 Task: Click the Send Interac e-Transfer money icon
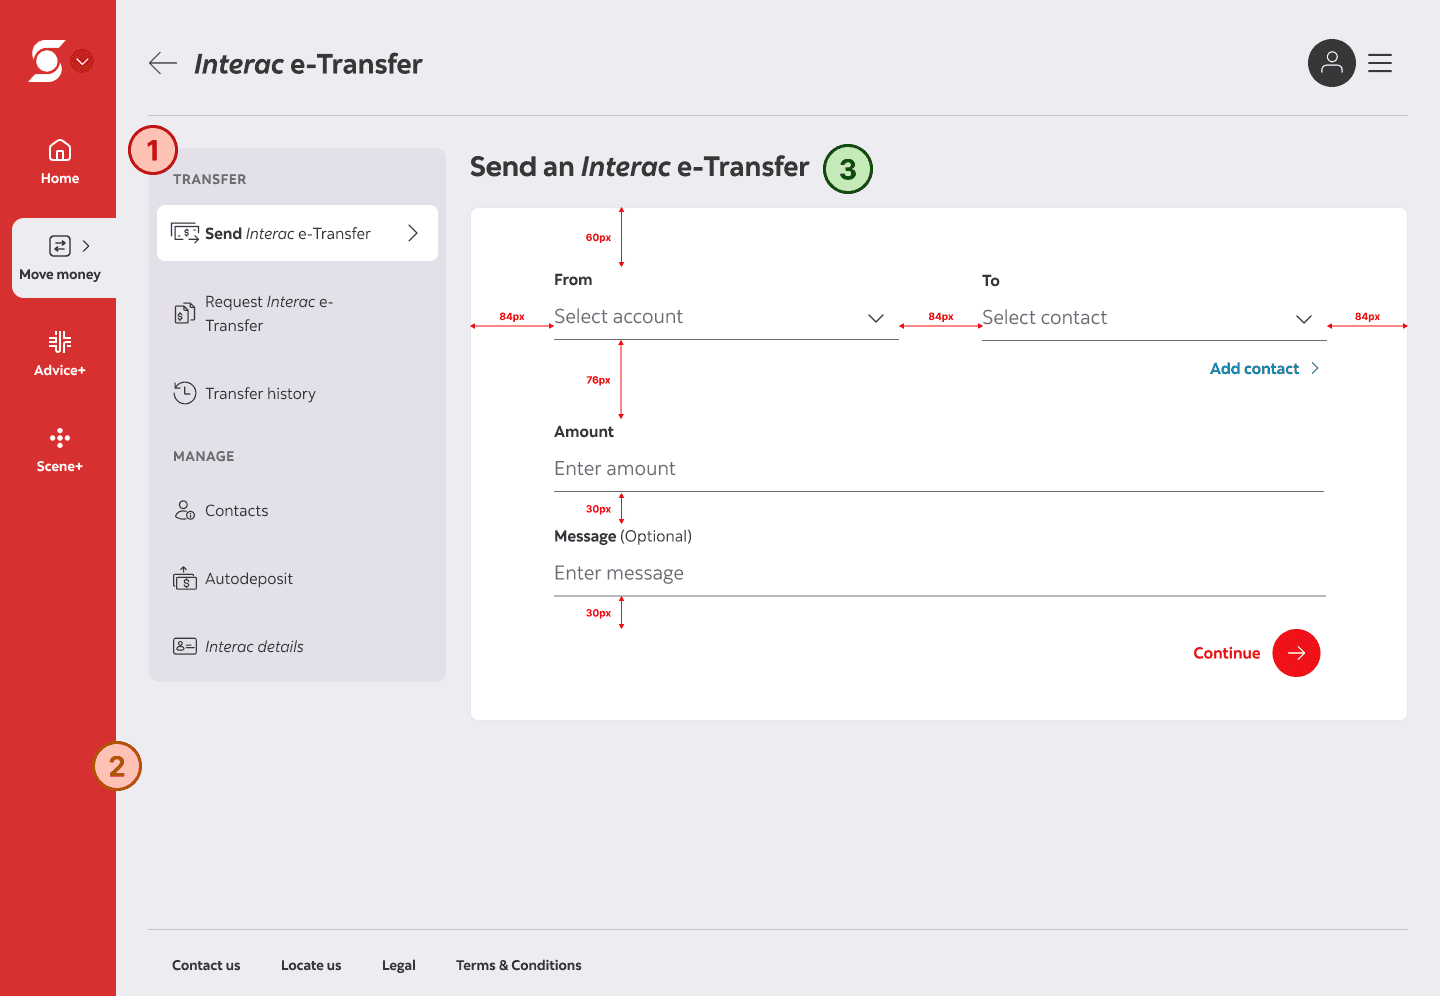click(185, 233)
